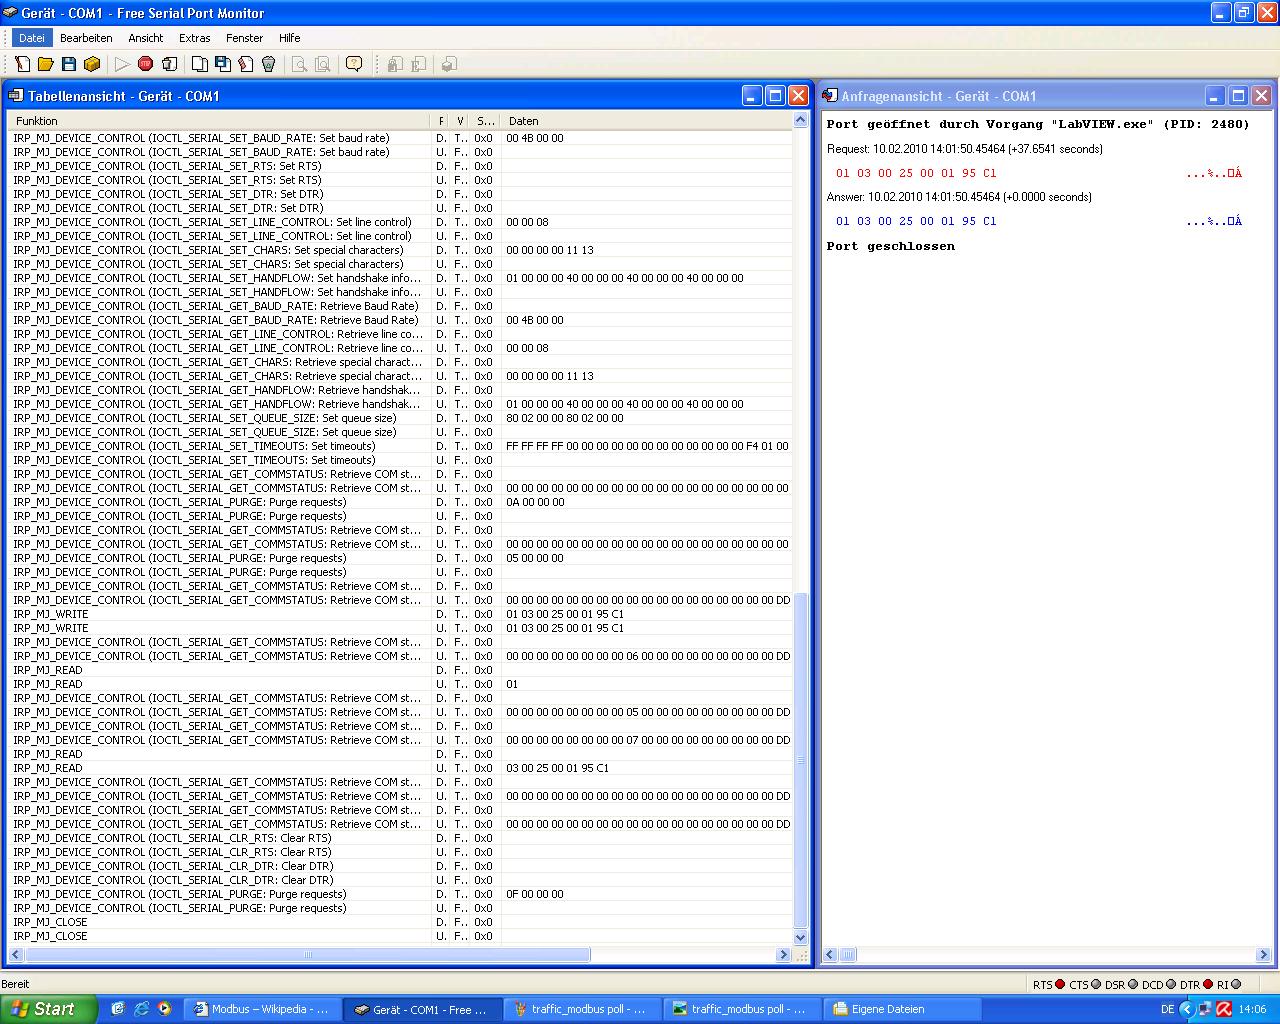Click the recycle bin toolbar icon
Viewport: 1280px width, 1024px height.
269,64
